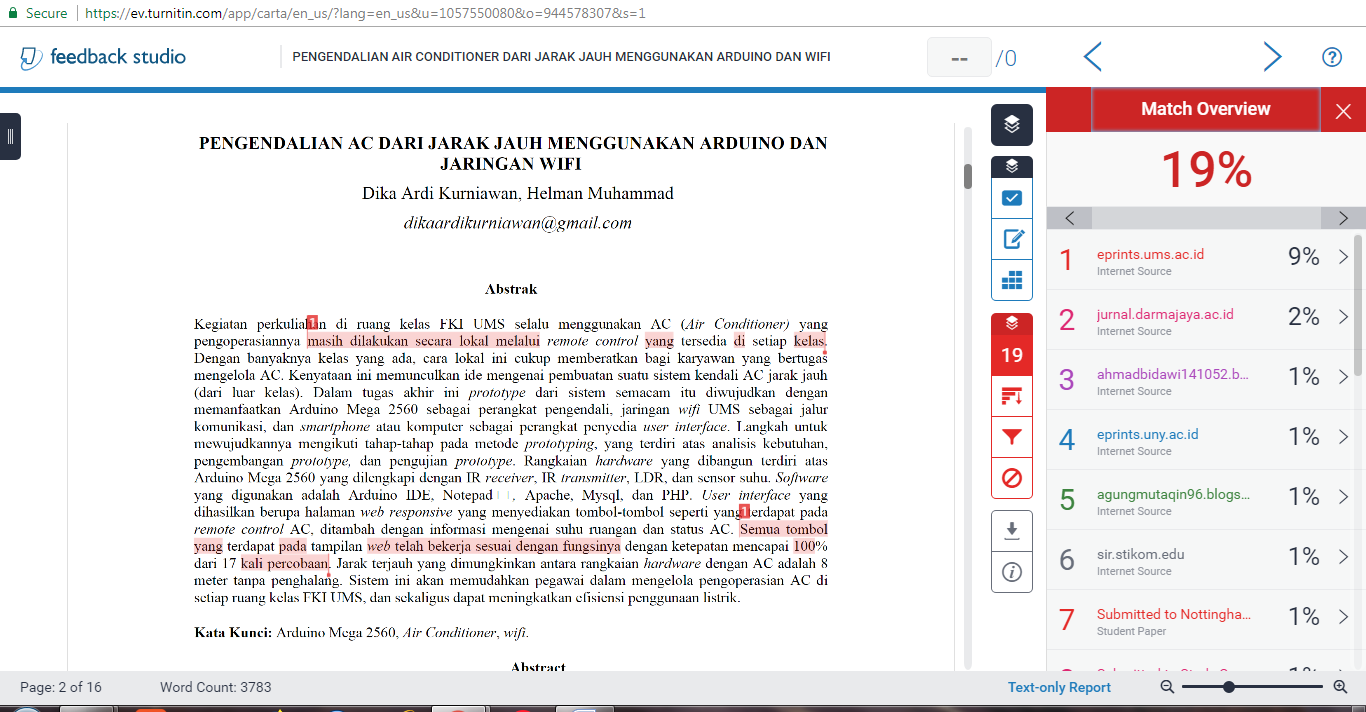Adjust the document zoom slider

click(1228, 687)
